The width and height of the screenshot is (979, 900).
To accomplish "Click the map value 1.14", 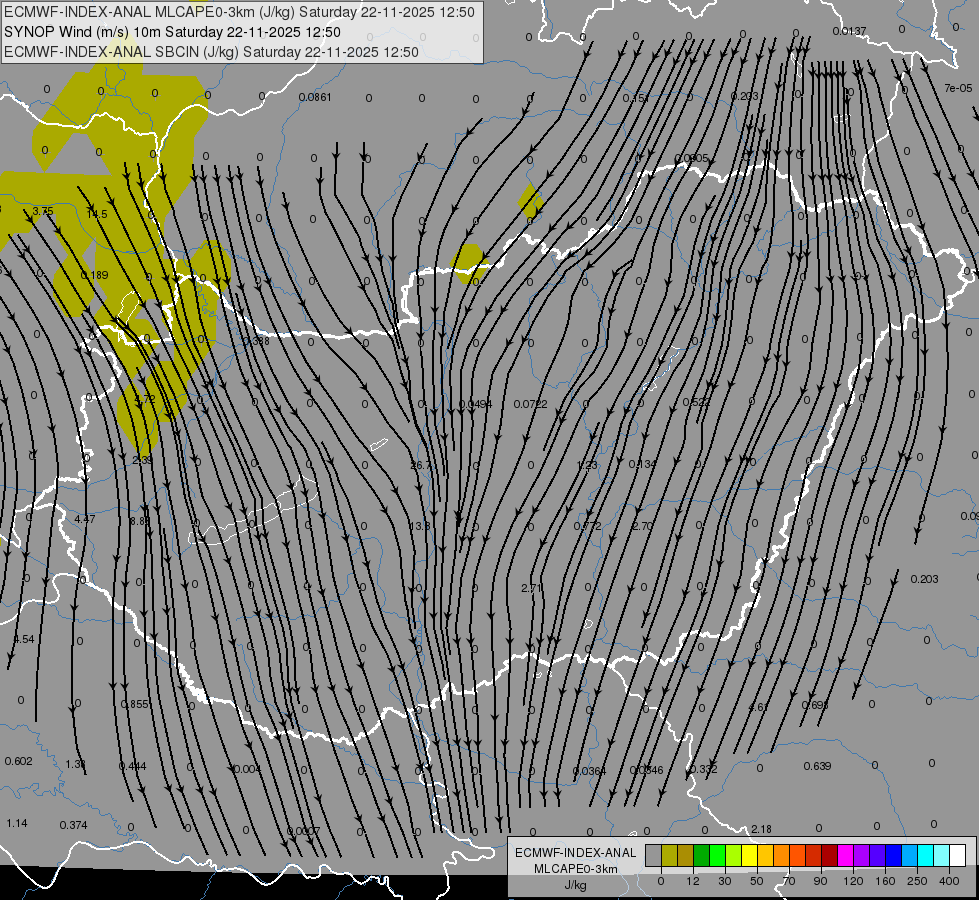I will (x=17, y=823).
